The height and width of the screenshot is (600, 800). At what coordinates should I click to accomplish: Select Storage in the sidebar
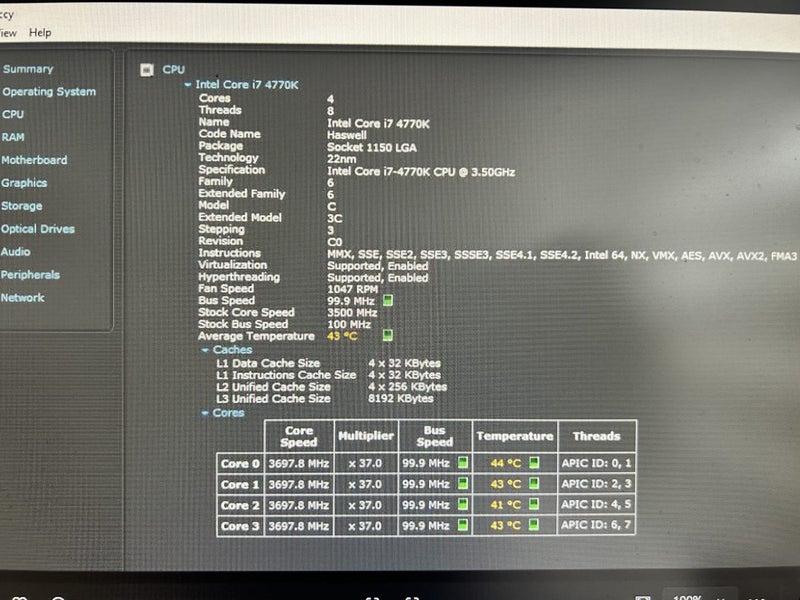click(x=22, y=206)
